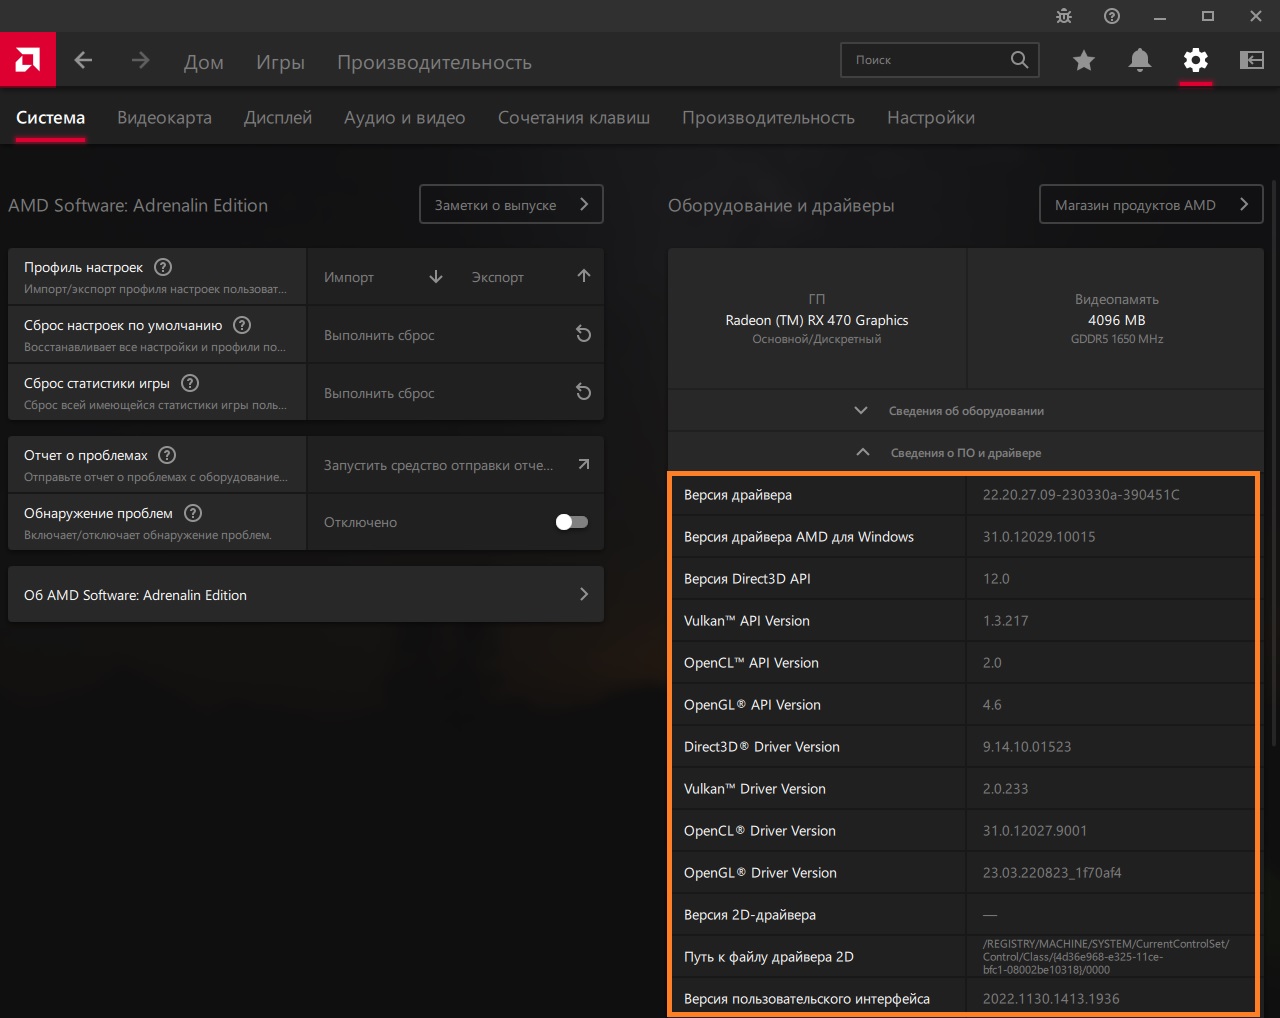Click reset icon for default settings
The width and height of the screenshot is (1280, 1018).
click(584, 334)
